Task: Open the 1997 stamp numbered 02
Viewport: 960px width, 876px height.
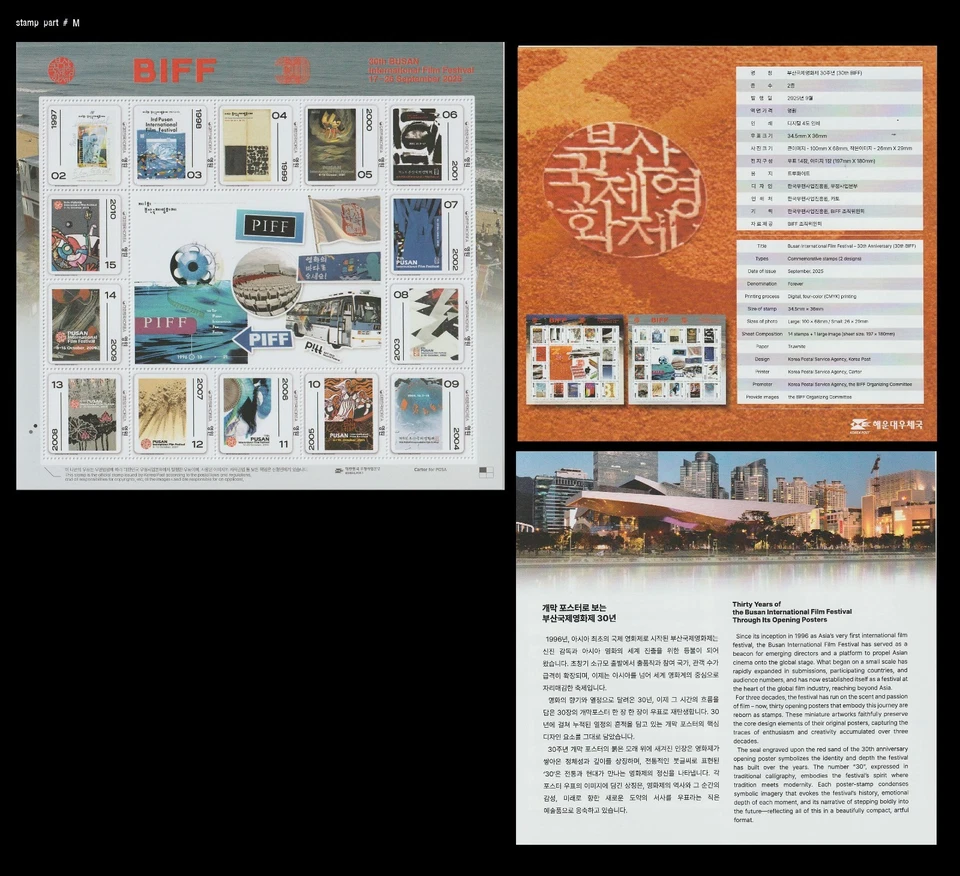Action: pos(87,141)
